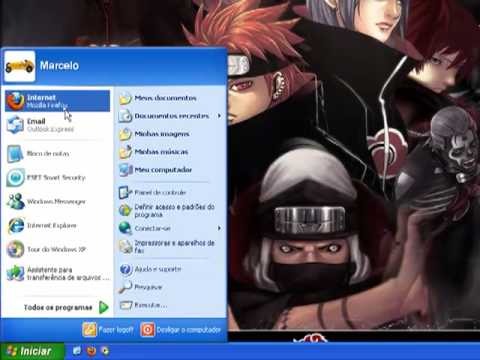
Task: Click Email Outlook Express label text
Action: click(x=50, y=125)
